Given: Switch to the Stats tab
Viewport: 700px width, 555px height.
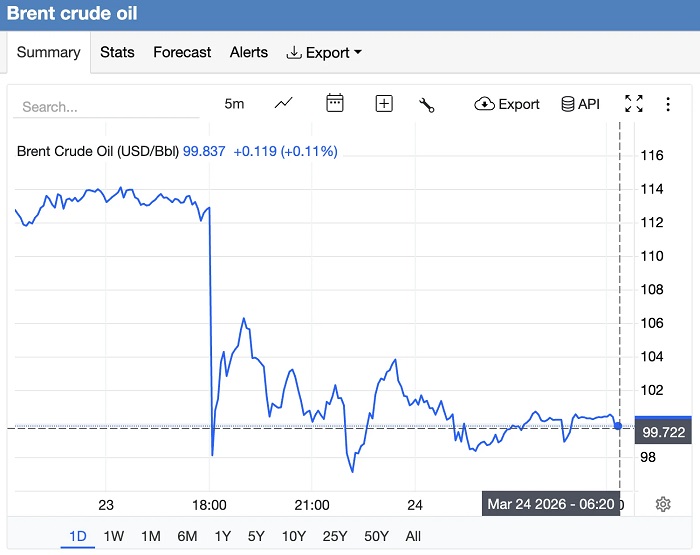Looking at the screenshot, I should click(117, 52).
